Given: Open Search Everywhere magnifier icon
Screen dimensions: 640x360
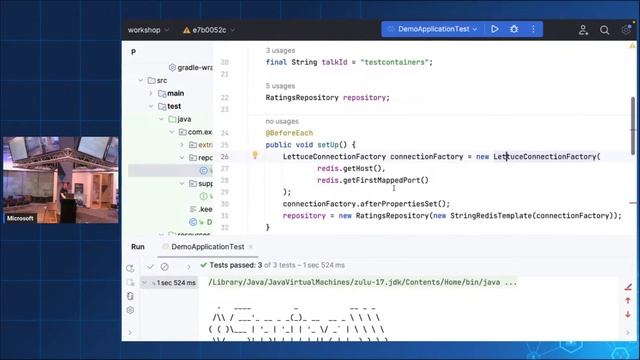Looking at the screenshot, I should [x=604, y=30].
